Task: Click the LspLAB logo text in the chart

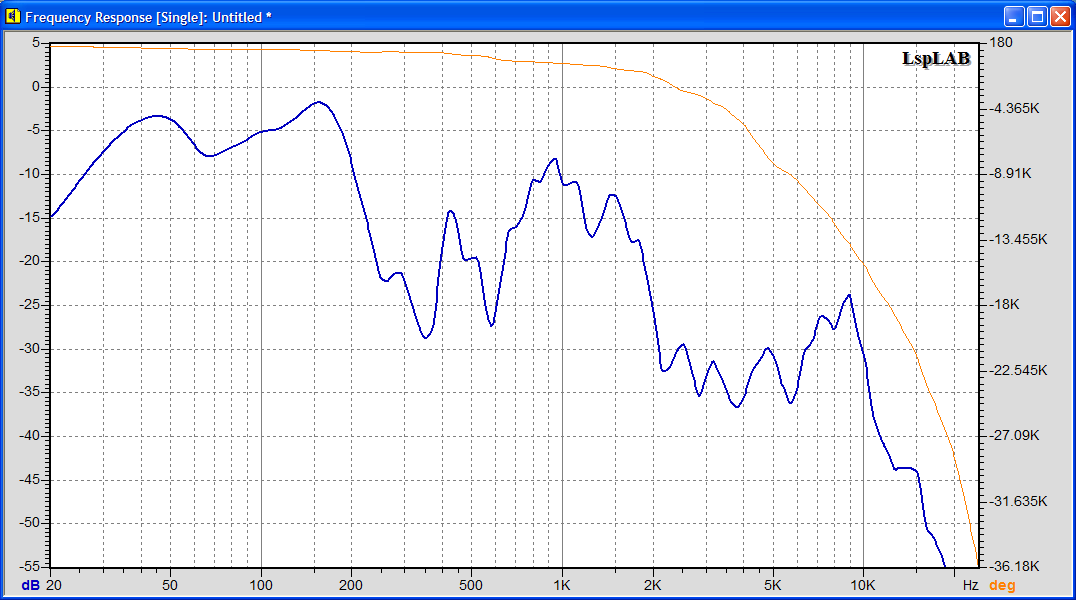Action: coord(936,59)
